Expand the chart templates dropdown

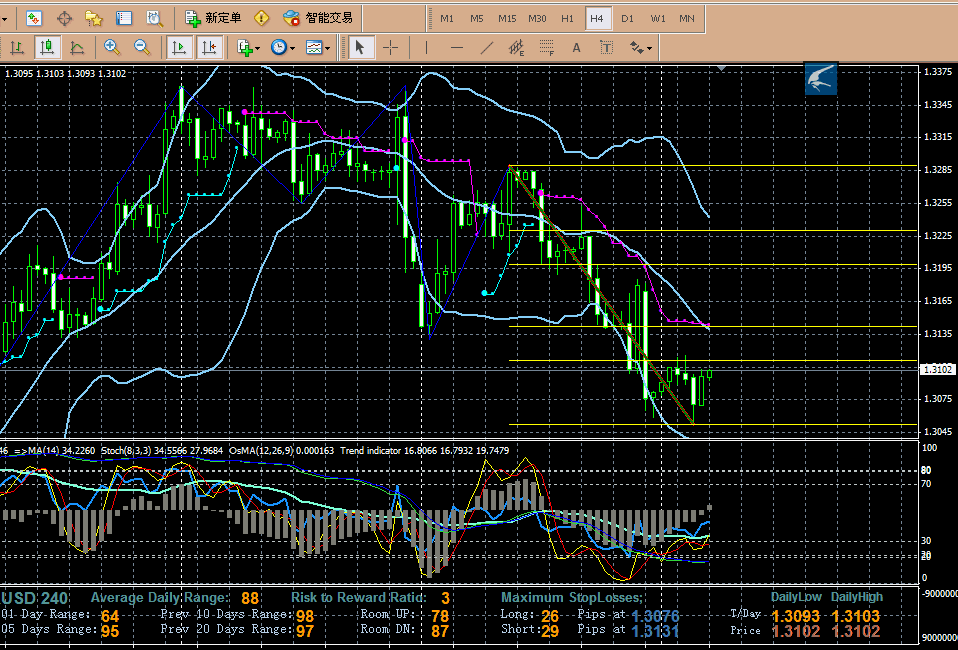coord(318,47)
